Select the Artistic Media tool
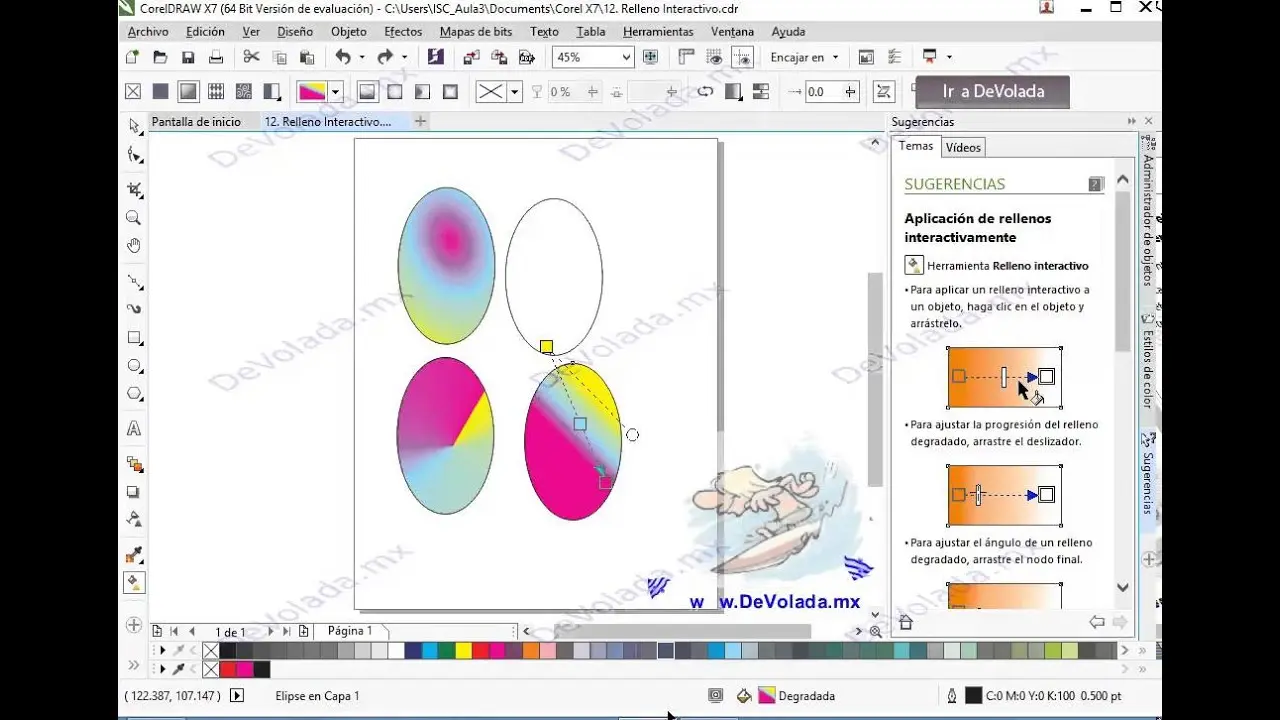 134,309
